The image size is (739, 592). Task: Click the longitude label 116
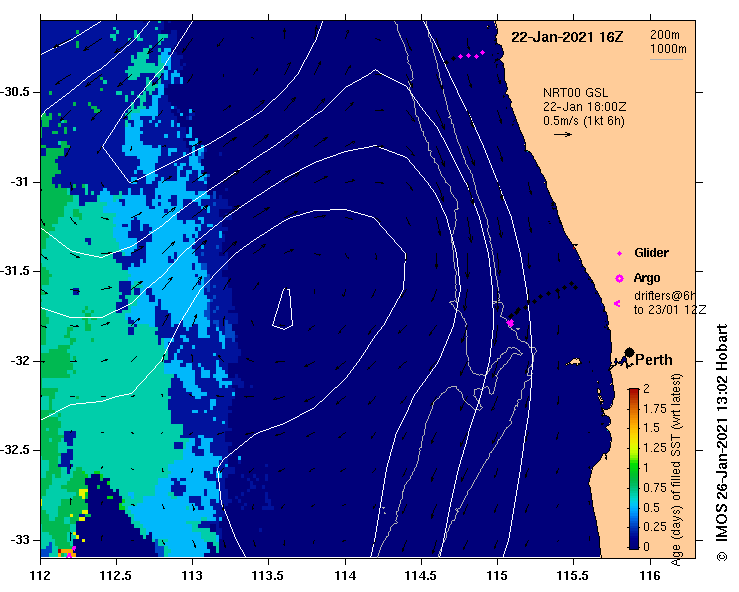(650, 576)
